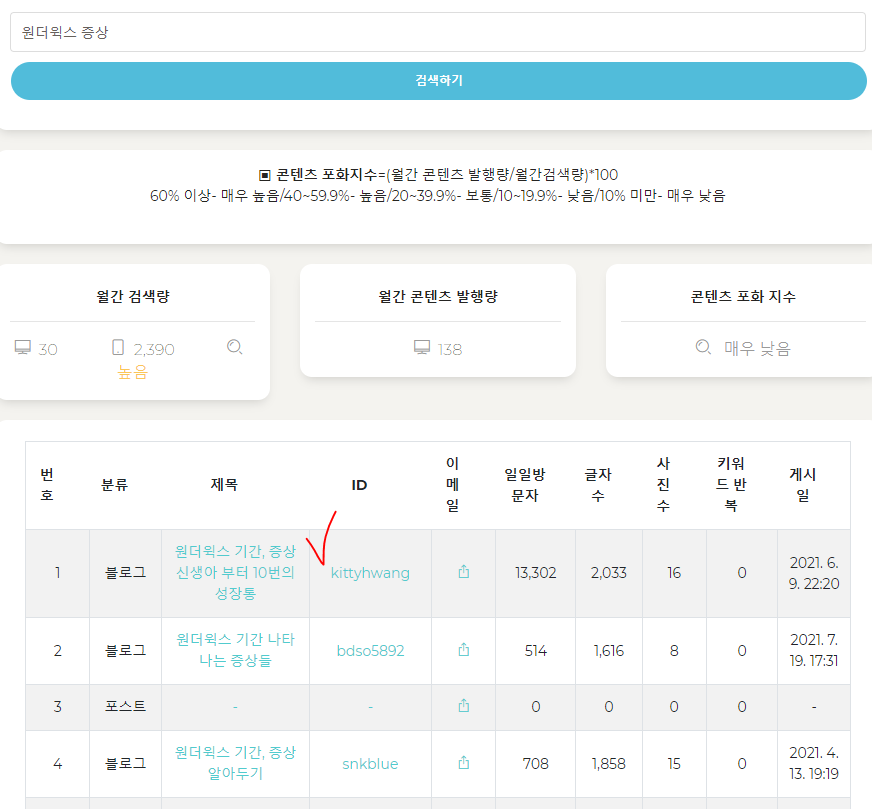The image size is (872, 809).
Task: Click the 키워드 반복 column header
Action: click(x=731, y=484)
